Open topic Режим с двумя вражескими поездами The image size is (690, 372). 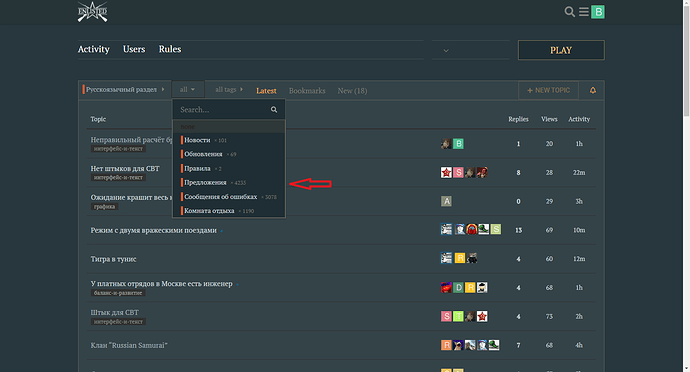tap(154, 230)
